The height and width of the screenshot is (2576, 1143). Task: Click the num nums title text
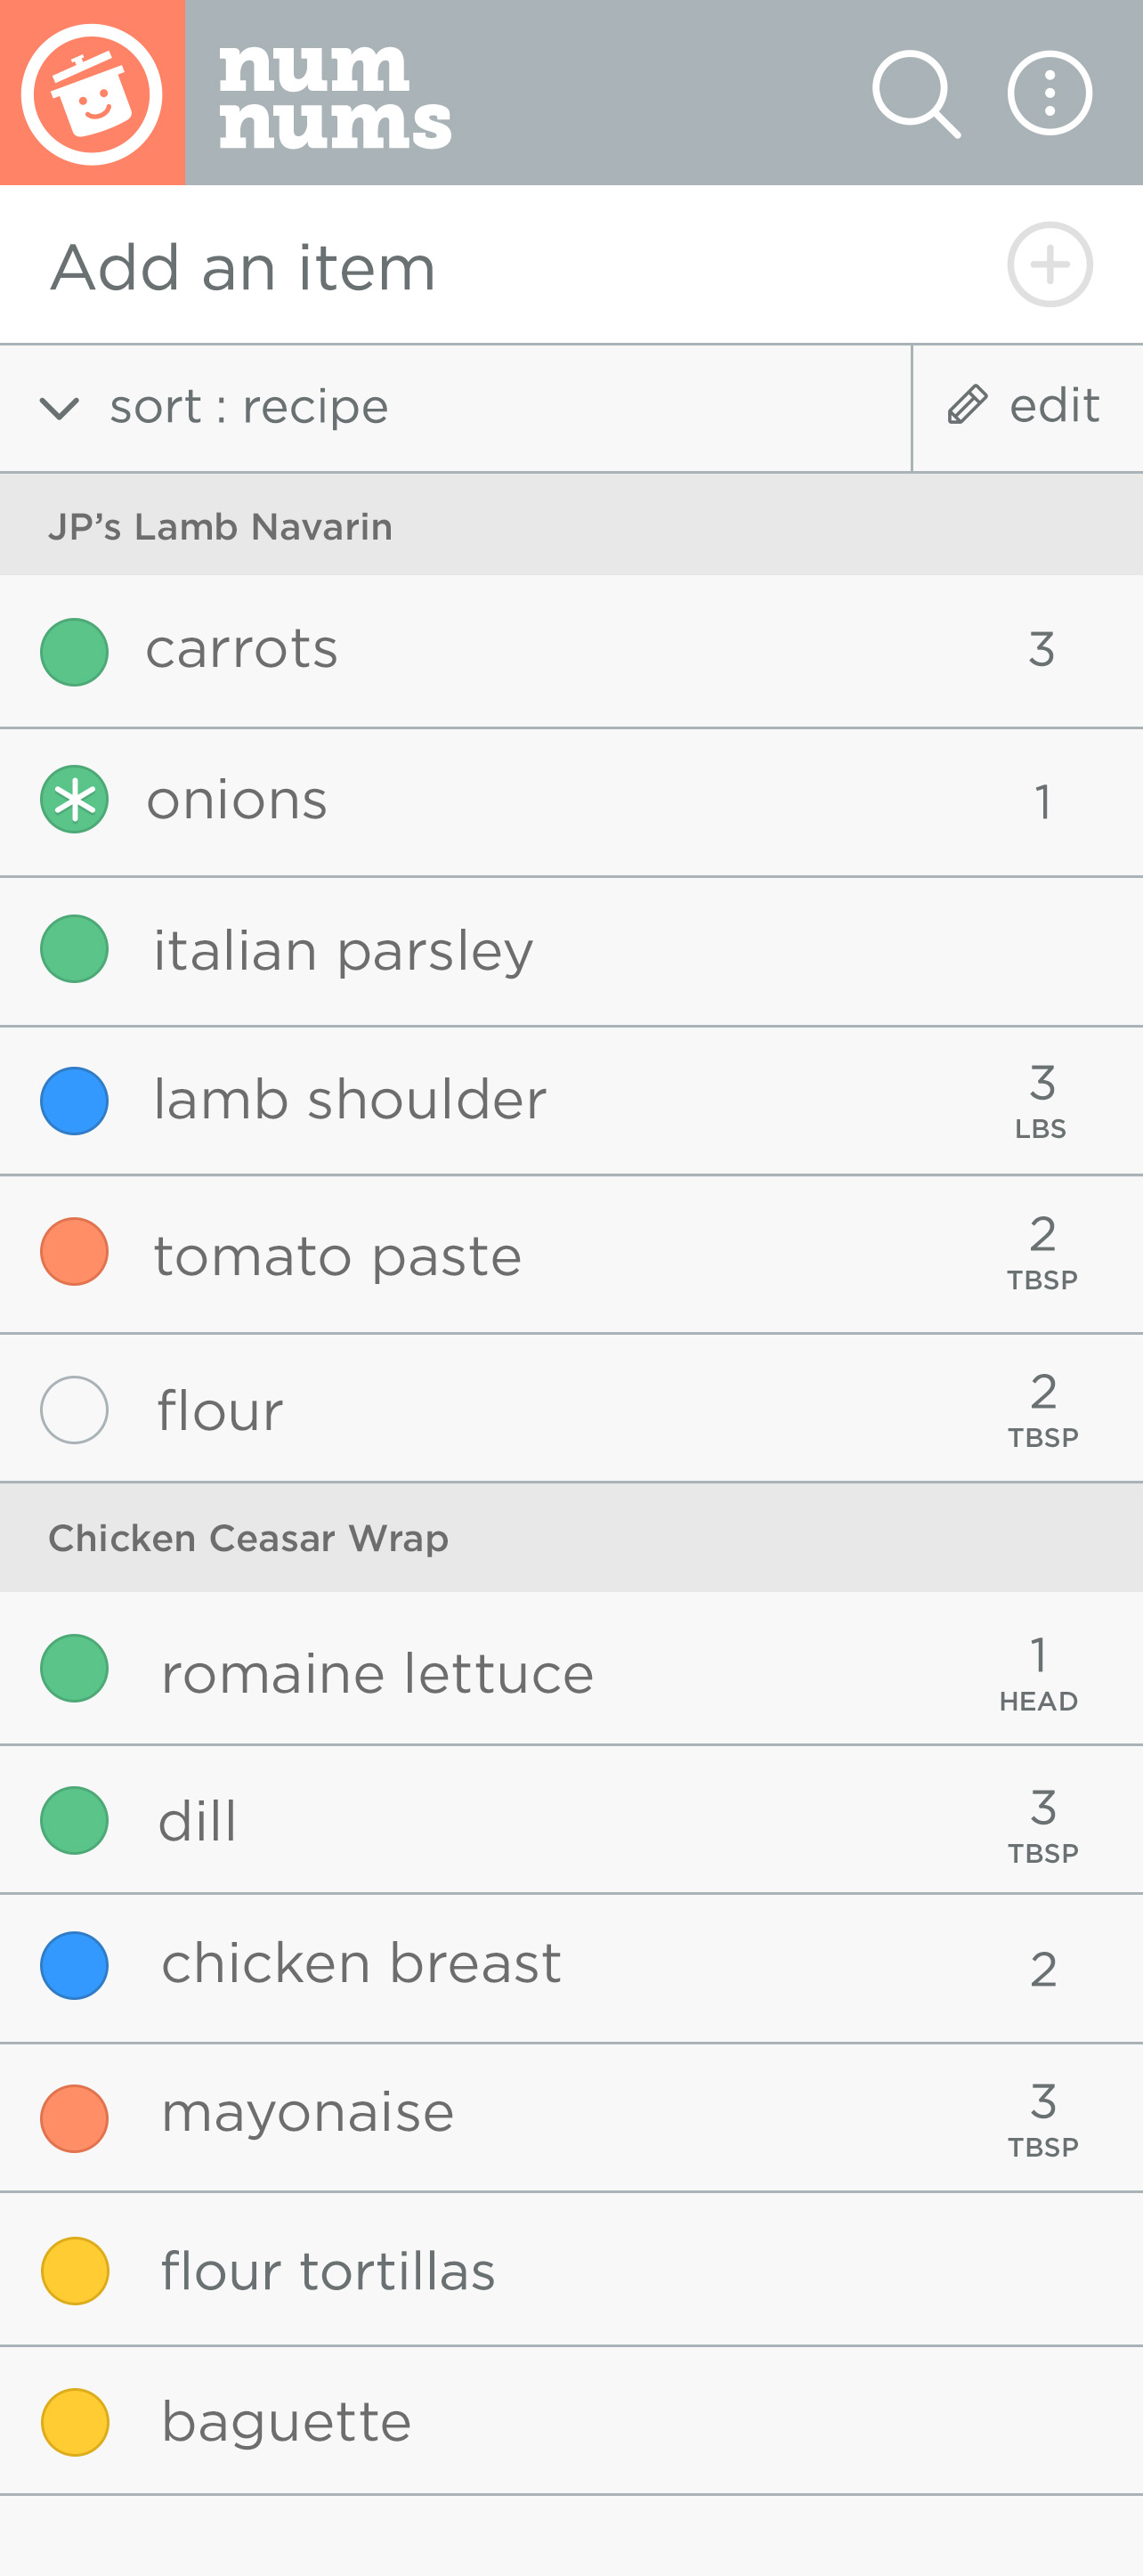(334, 96)
